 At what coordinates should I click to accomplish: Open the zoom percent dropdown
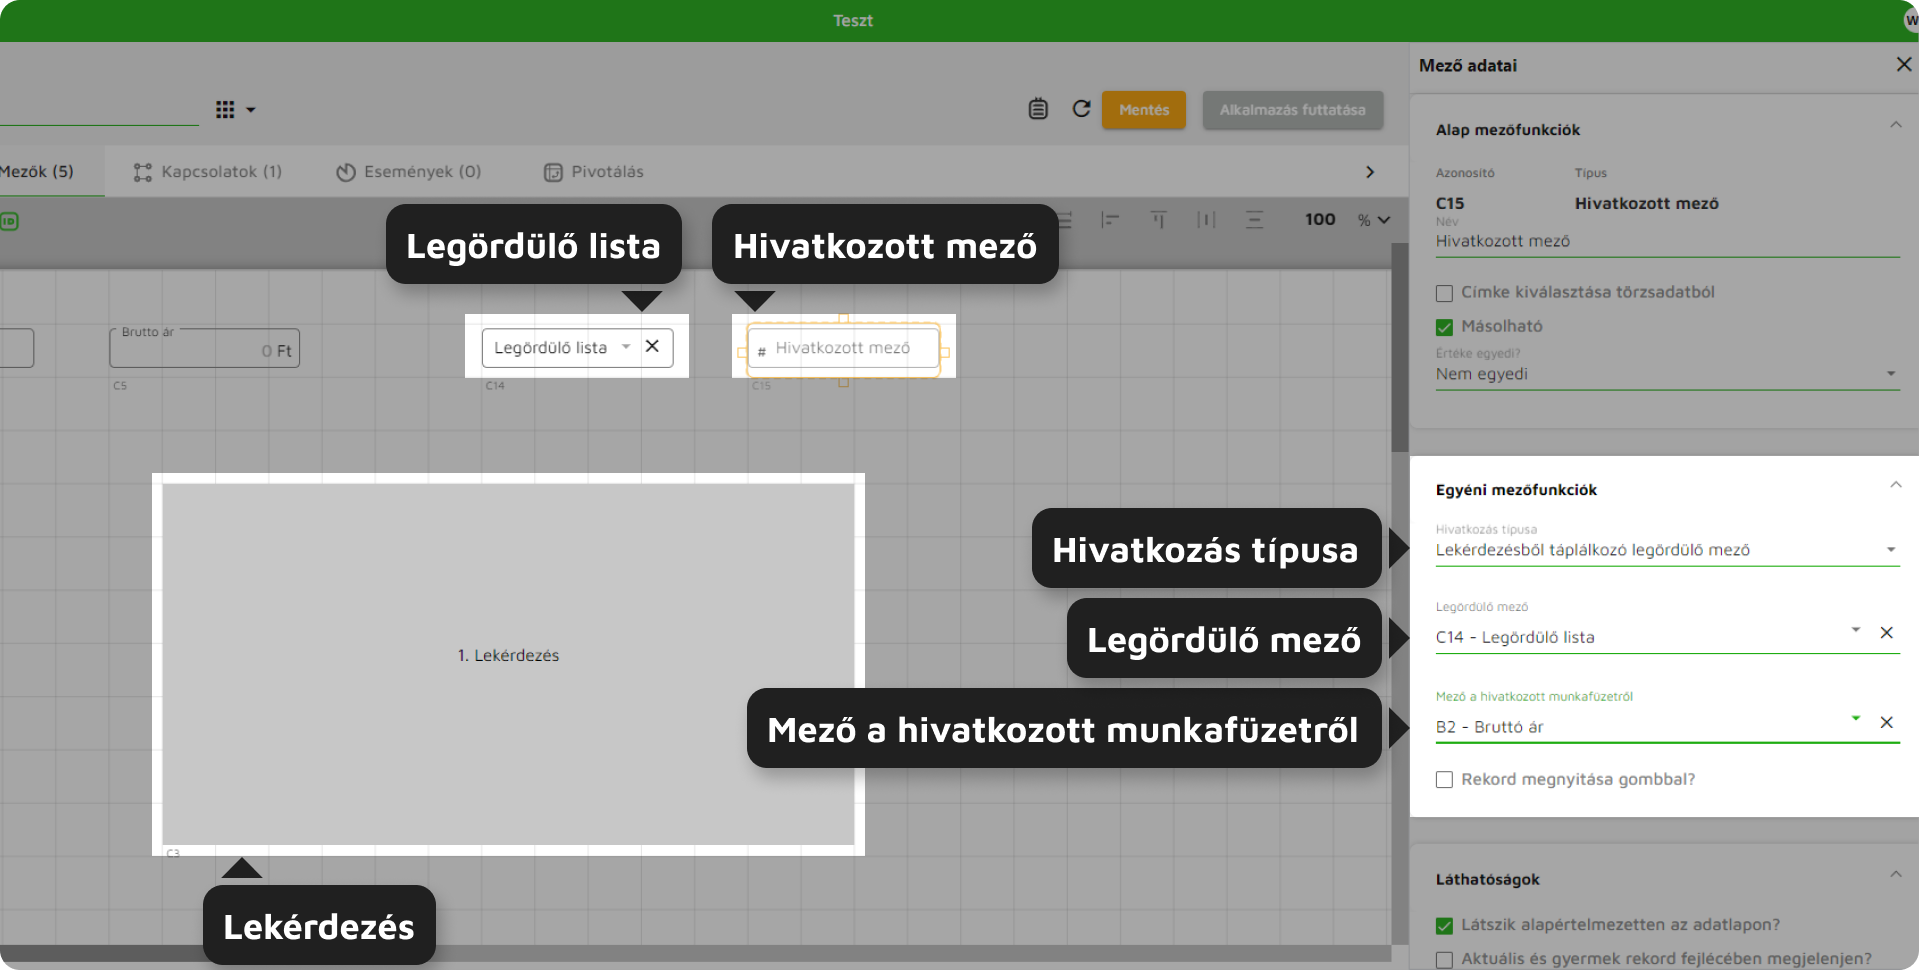click(1375, 220)
